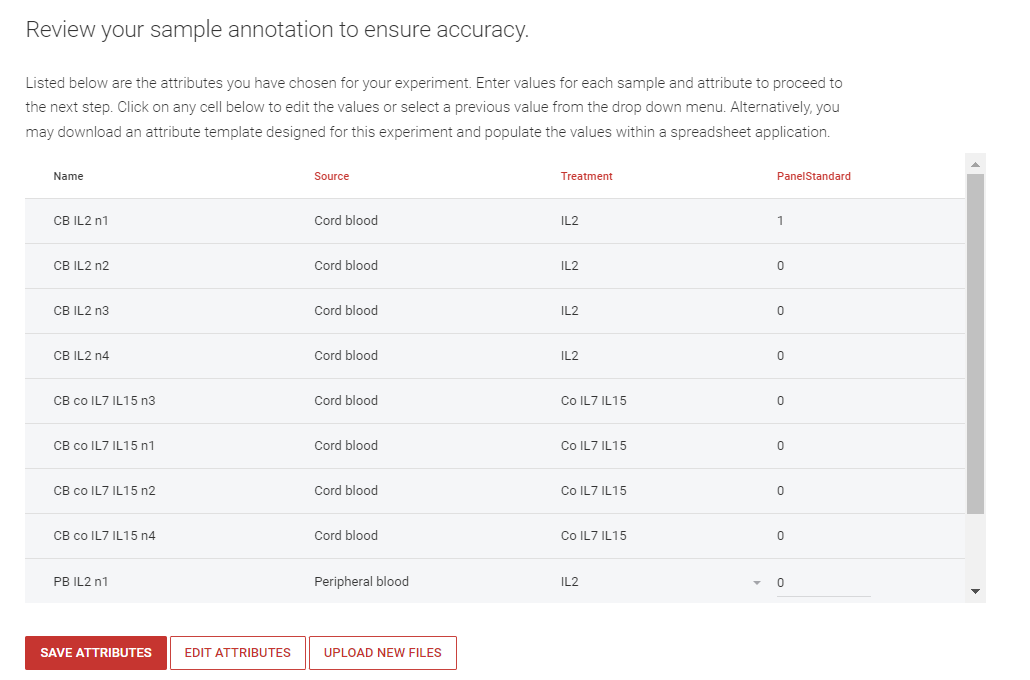Click the Save Attributes button
The image size is (1030, 680).
pyautogui.click(x=96, y=652)
